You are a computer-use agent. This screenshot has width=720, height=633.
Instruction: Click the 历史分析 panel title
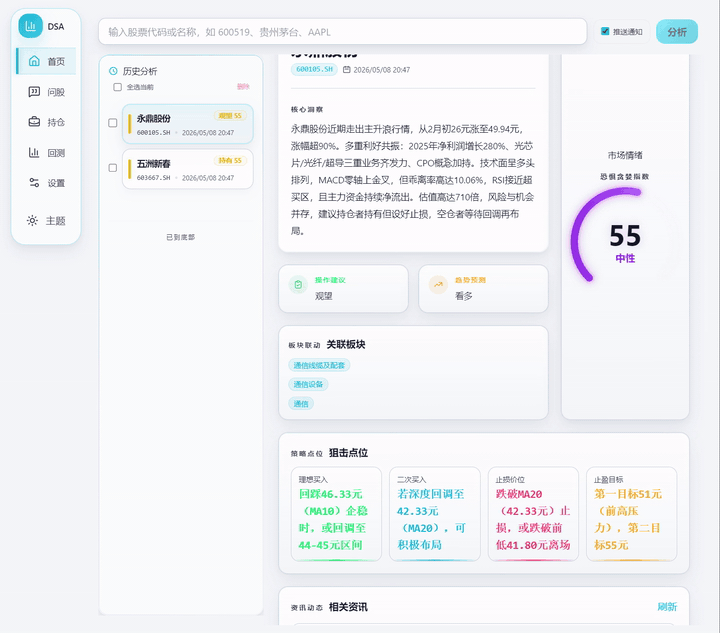click(x=140, y=71)
